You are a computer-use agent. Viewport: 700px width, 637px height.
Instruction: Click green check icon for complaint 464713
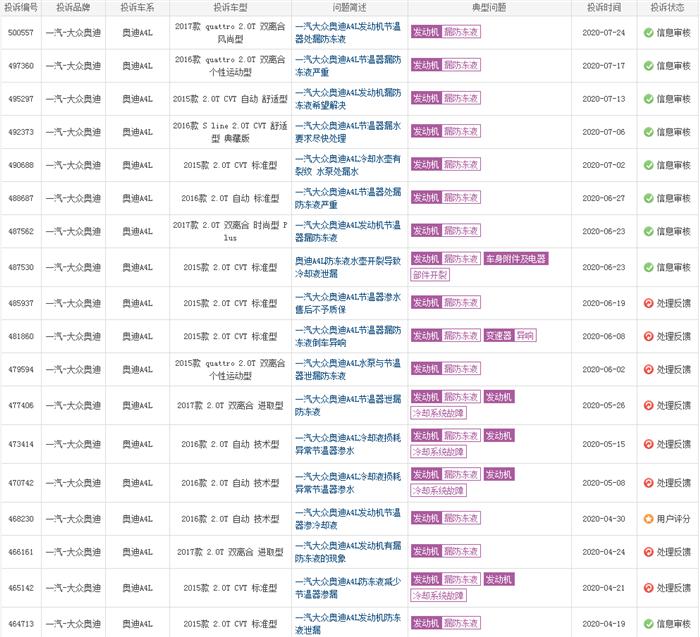click(x=648, y=624)
